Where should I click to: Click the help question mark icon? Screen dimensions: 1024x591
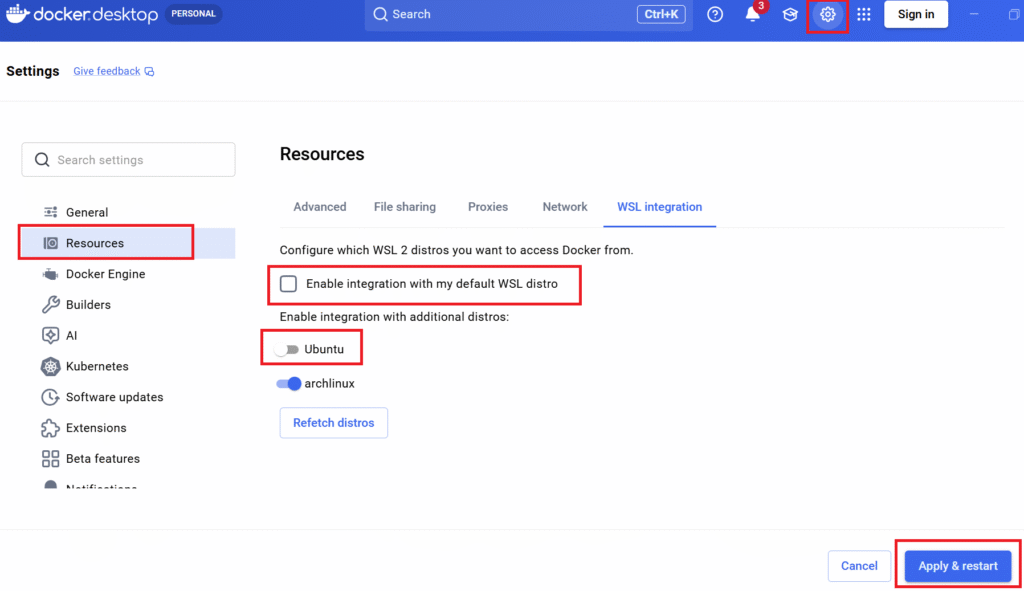[714, 15]
